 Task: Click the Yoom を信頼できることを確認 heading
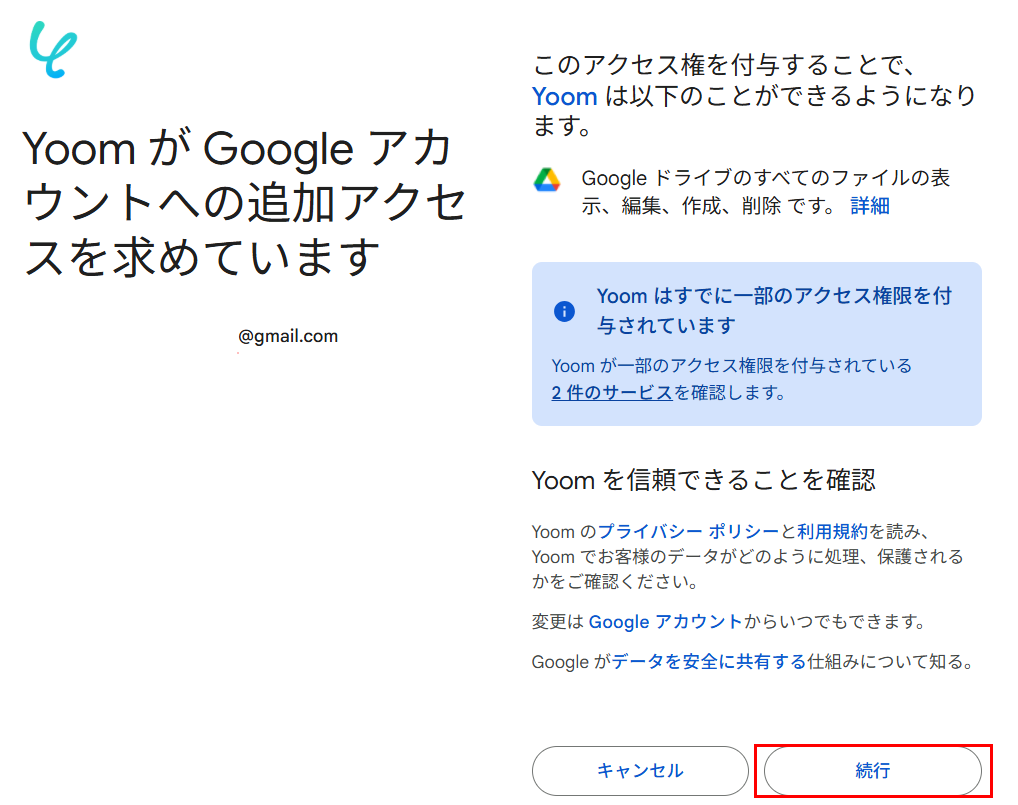pyautogui.click(x=703, y=480)
